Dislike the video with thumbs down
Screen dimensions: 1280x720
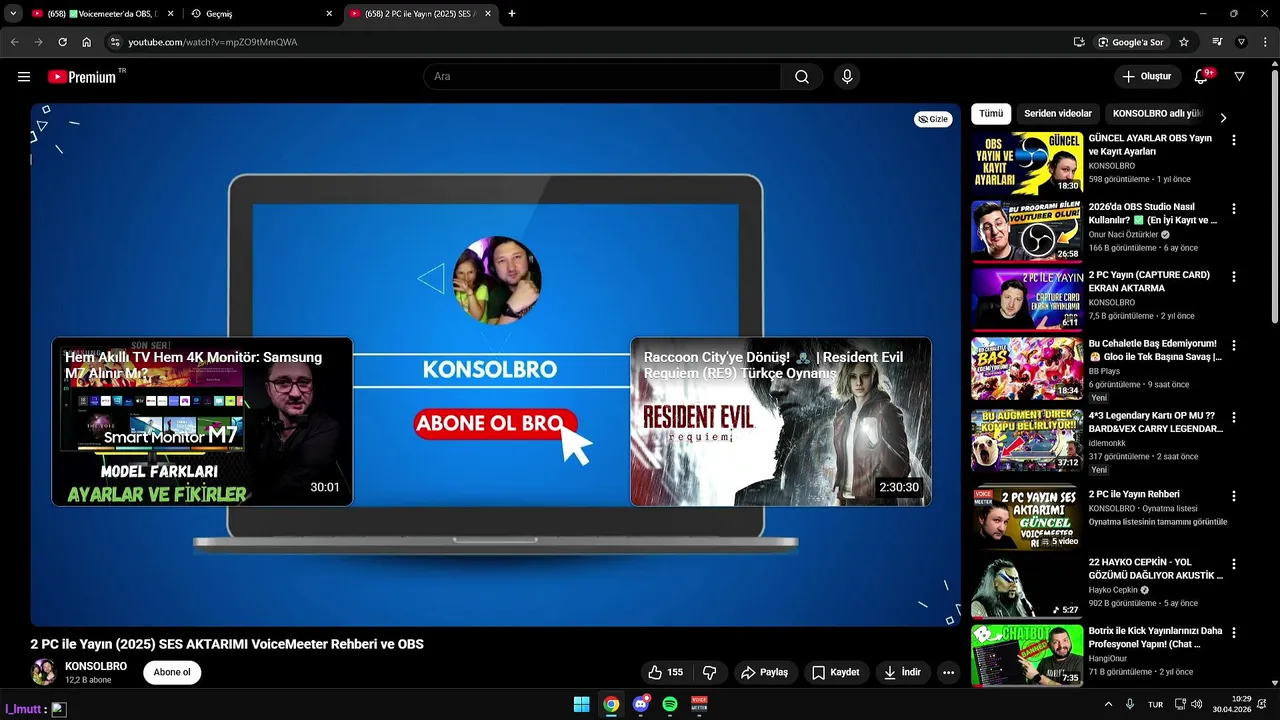tap(710, 672)
